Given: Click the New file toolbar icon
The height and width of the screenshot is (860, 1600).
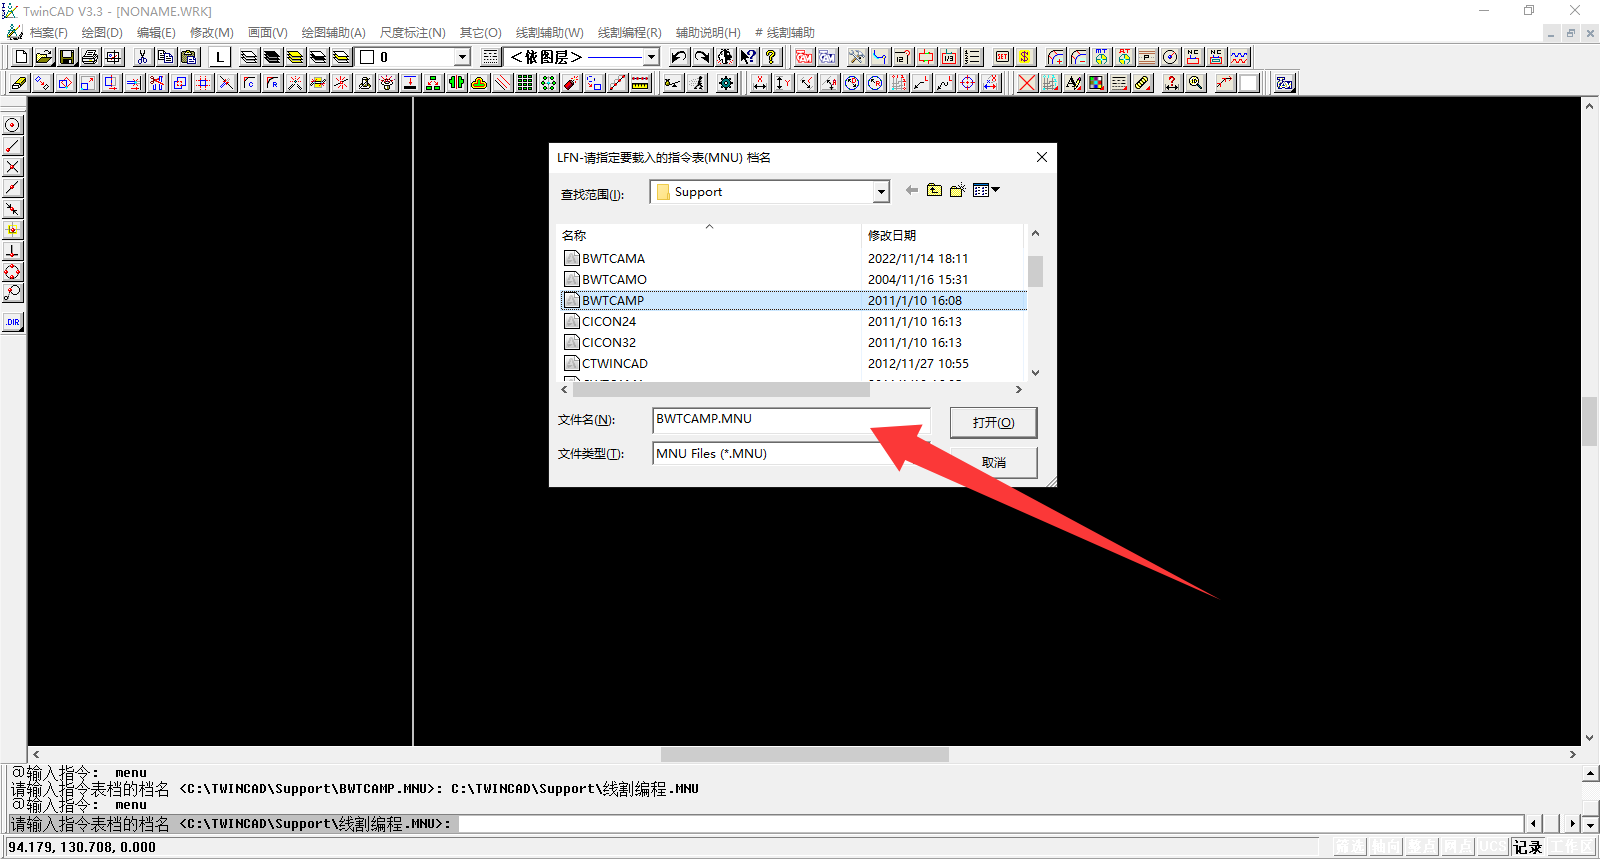Looking at the screenshot, I should [21, 57].
